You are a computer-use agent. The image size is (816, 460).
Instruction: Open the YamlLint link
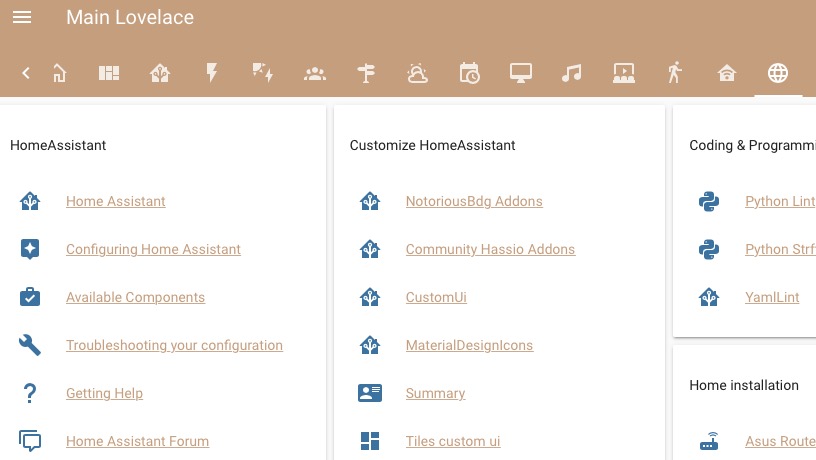click(x=772, y=297)
